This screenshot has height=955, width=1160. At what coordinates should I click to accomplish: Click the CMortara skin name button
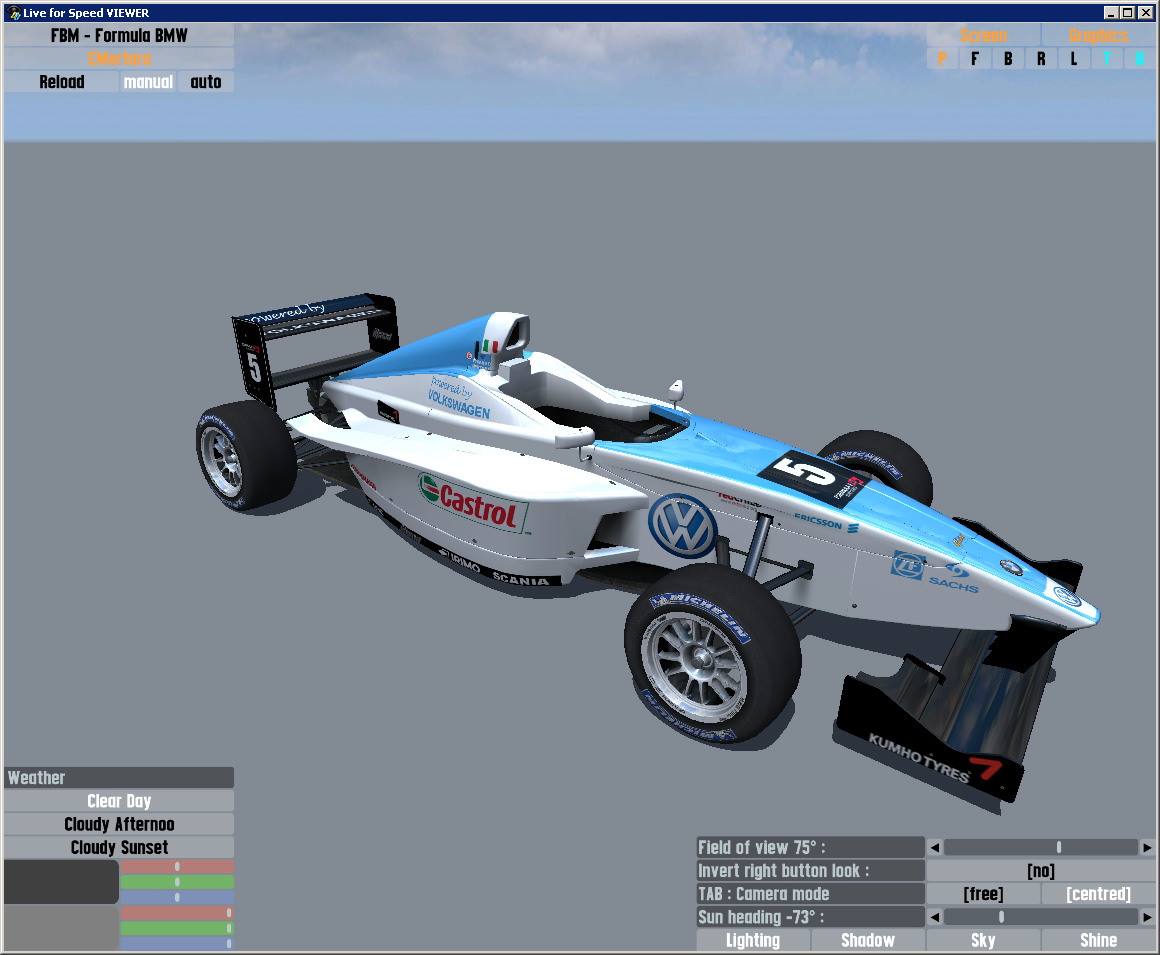(x=118, y=58)
